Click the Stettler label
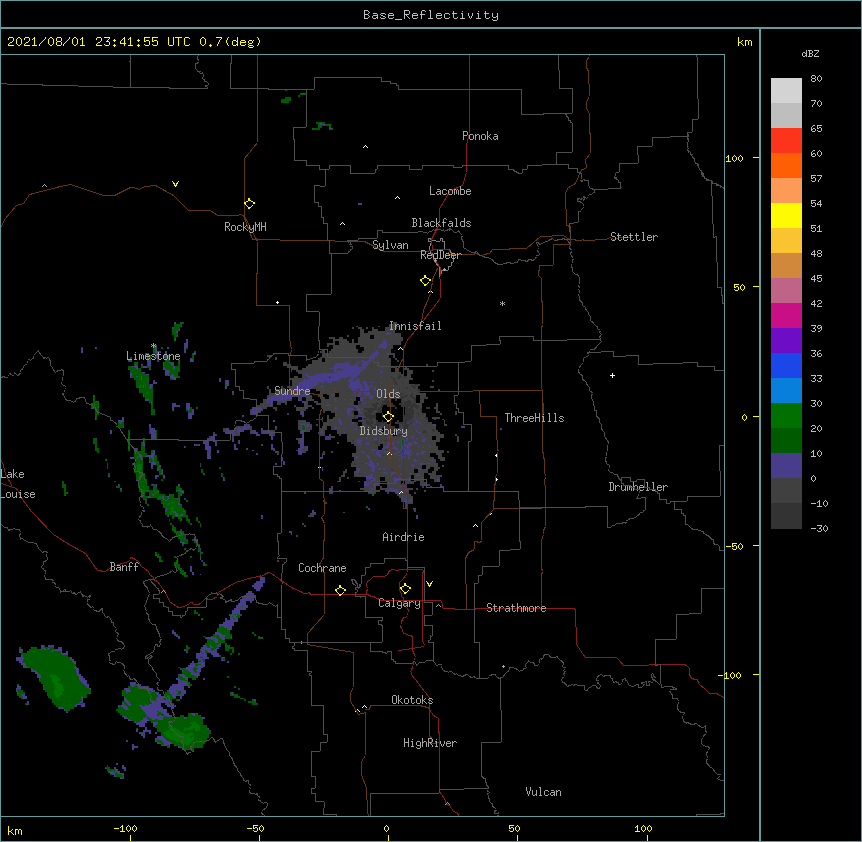The image size is (862, 842). (634, 237)
